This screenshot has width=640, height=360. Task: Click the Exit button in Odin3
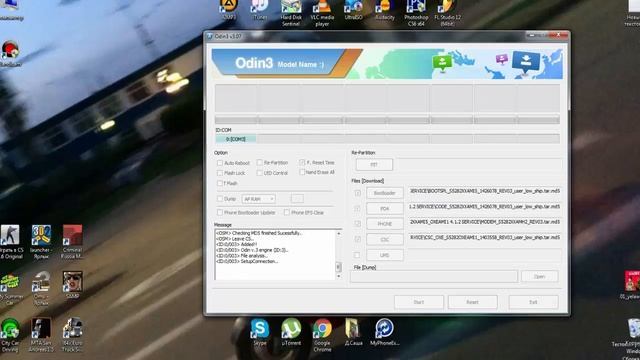coord(533,302)
